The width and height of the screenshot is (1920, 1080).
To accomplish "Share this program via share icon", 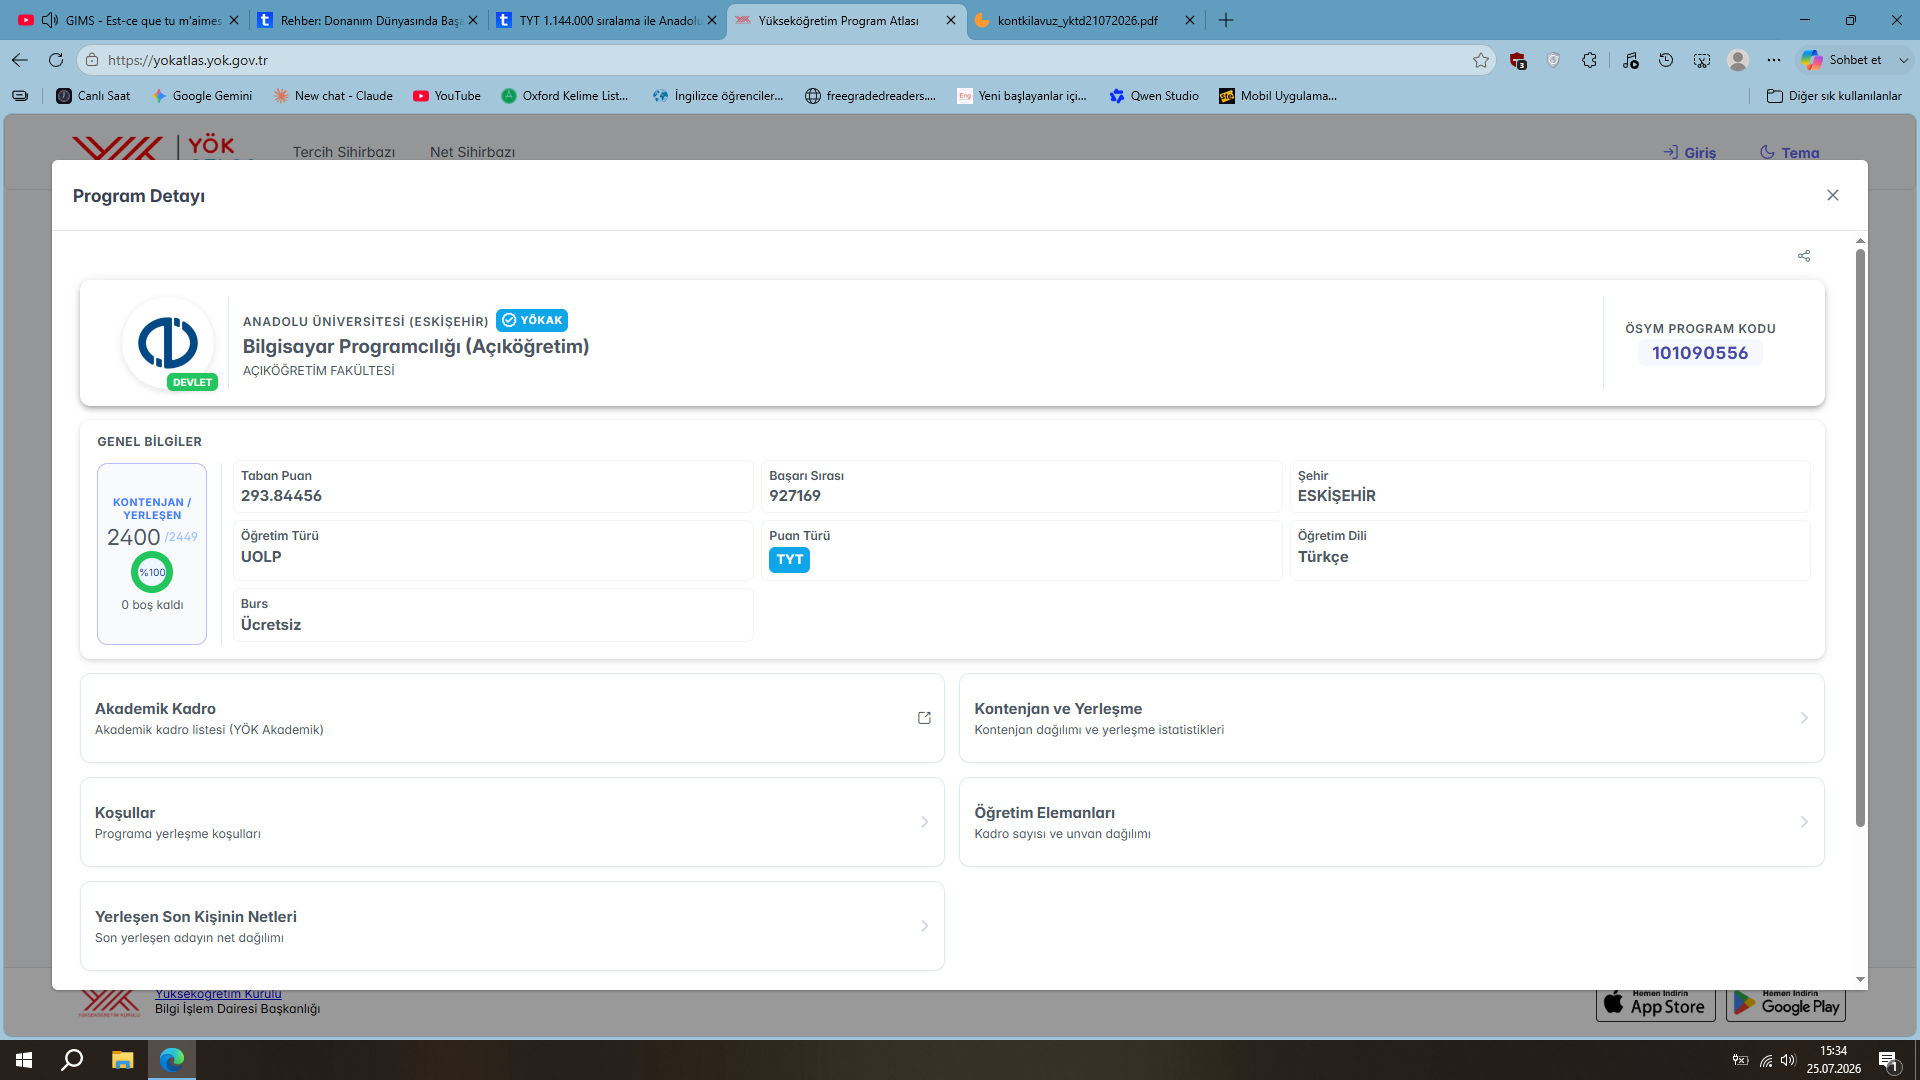I will (1804, 256).
